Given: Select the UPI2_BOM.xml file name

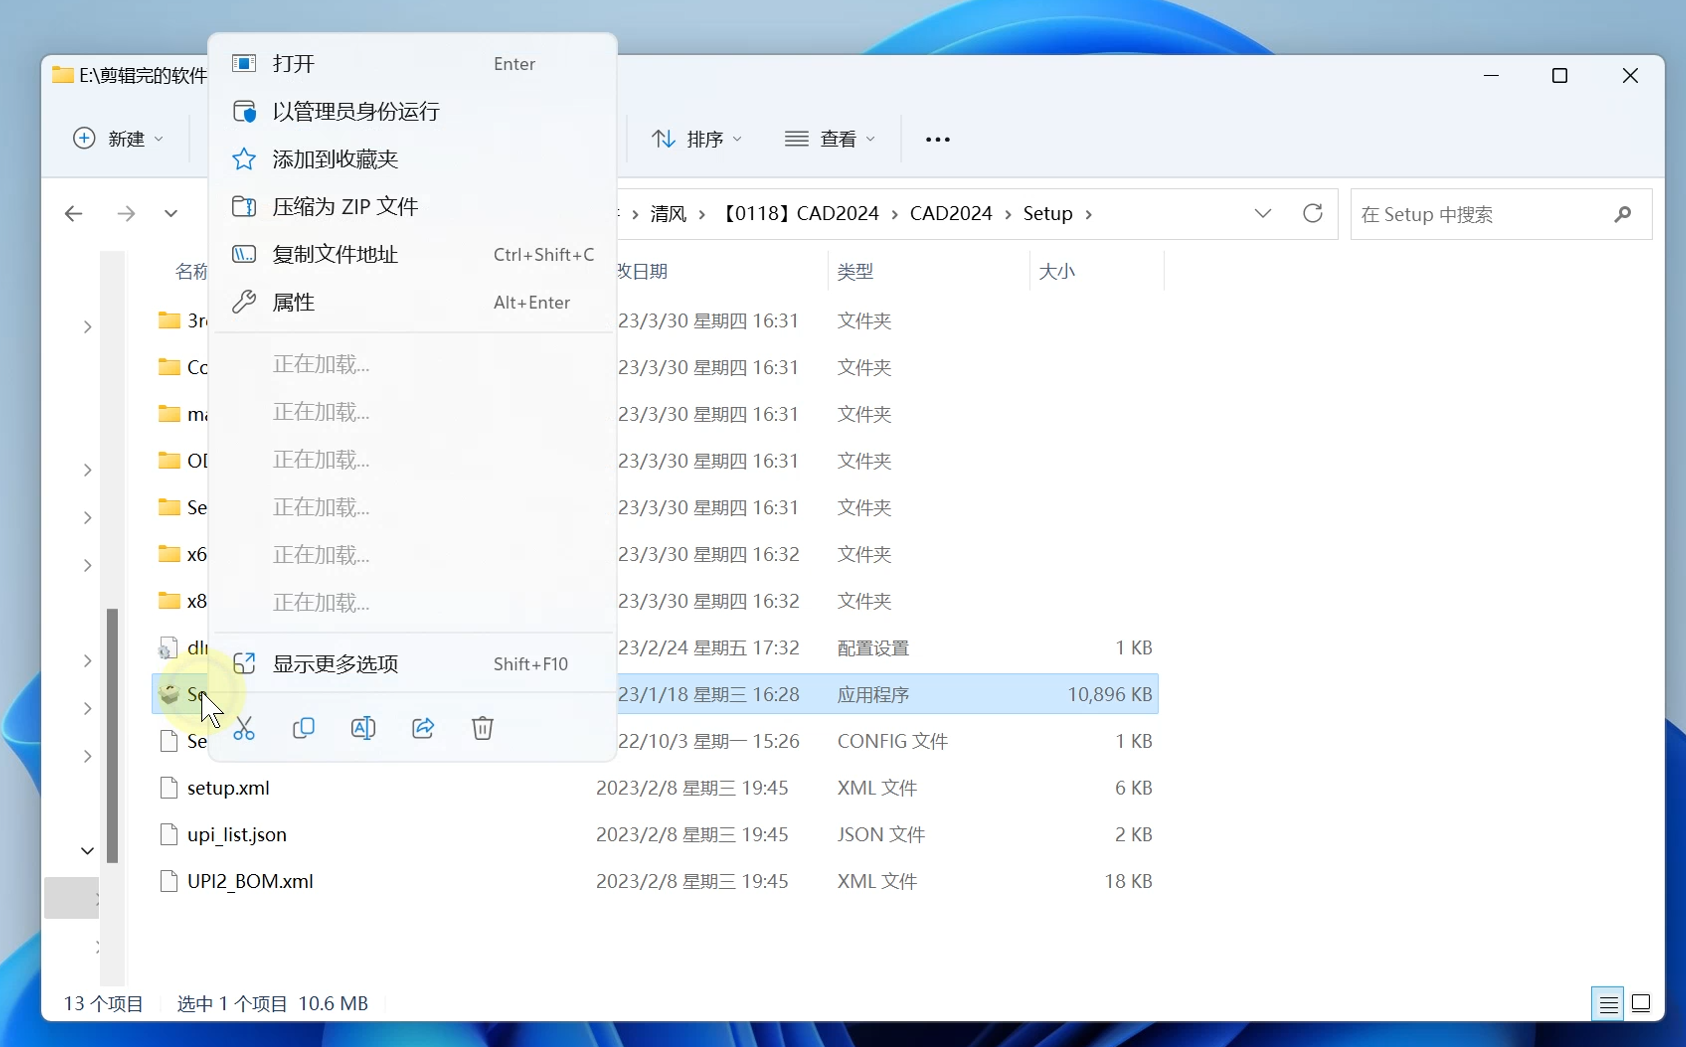Looking at the screenshot, I should [250, 881].
